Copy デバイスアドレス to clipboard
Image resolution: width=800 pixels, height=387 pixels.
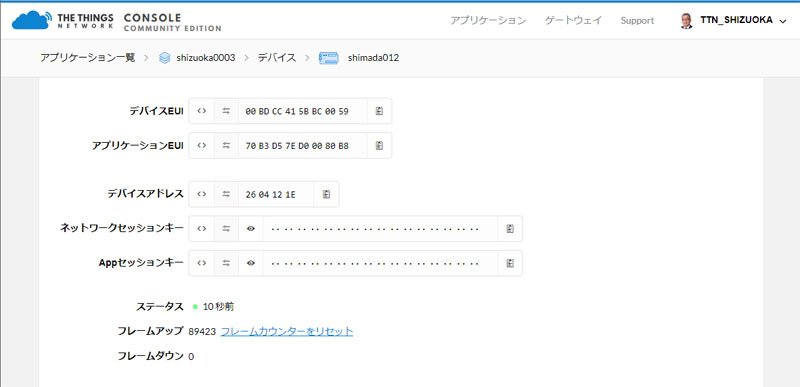point(327,194)
